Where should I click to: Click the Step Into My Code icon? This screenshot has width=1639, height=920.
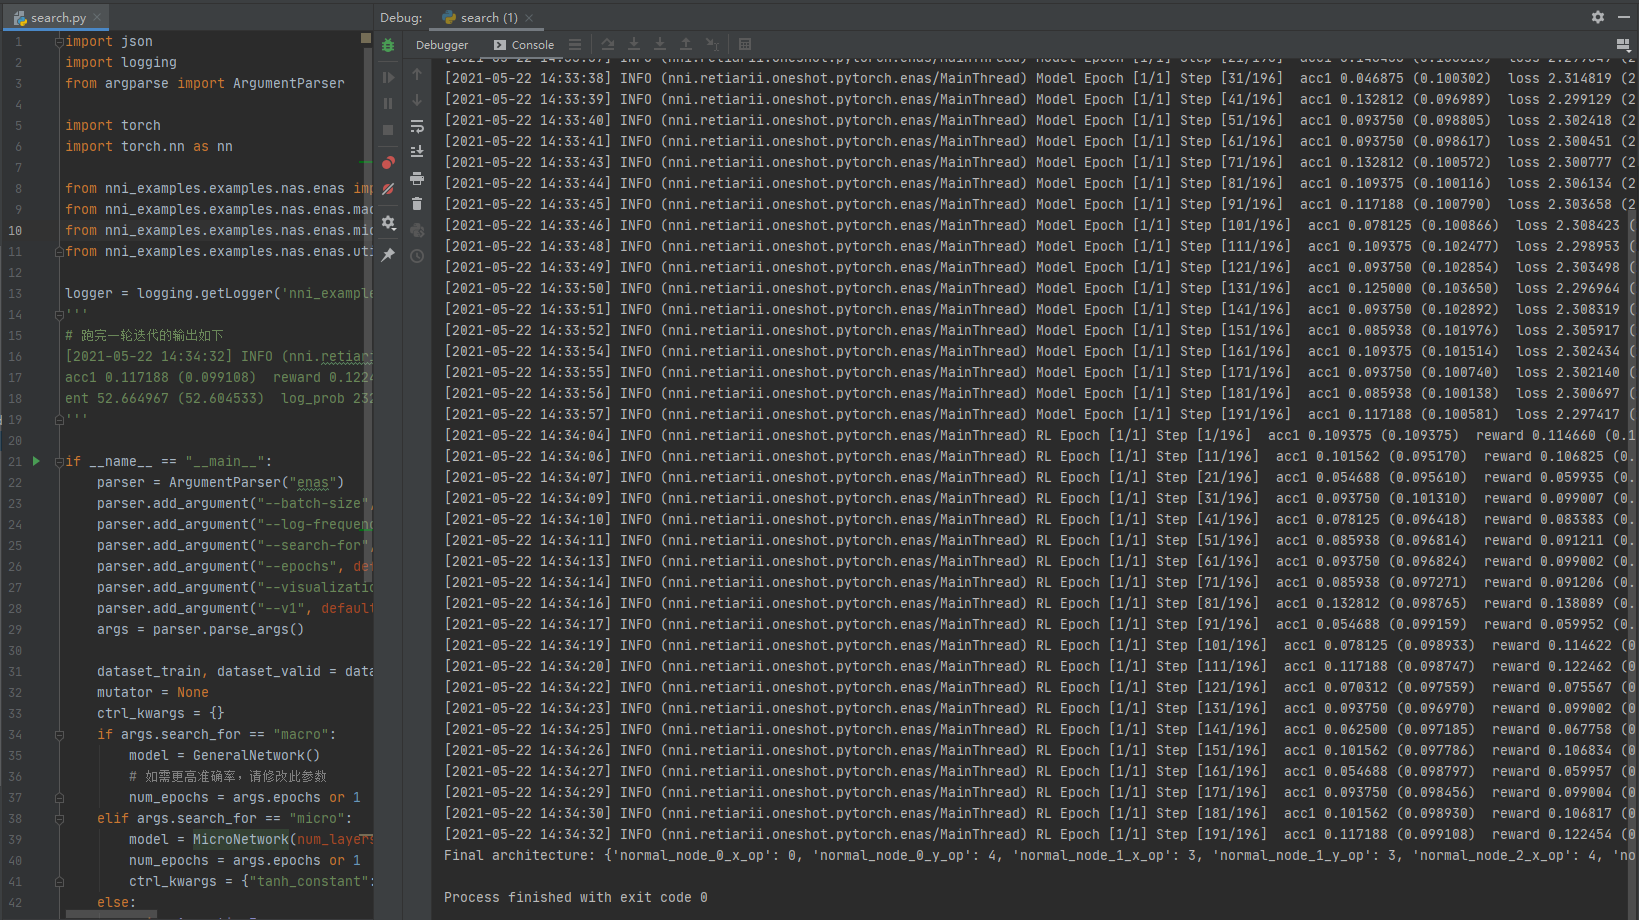coord(660,44)
